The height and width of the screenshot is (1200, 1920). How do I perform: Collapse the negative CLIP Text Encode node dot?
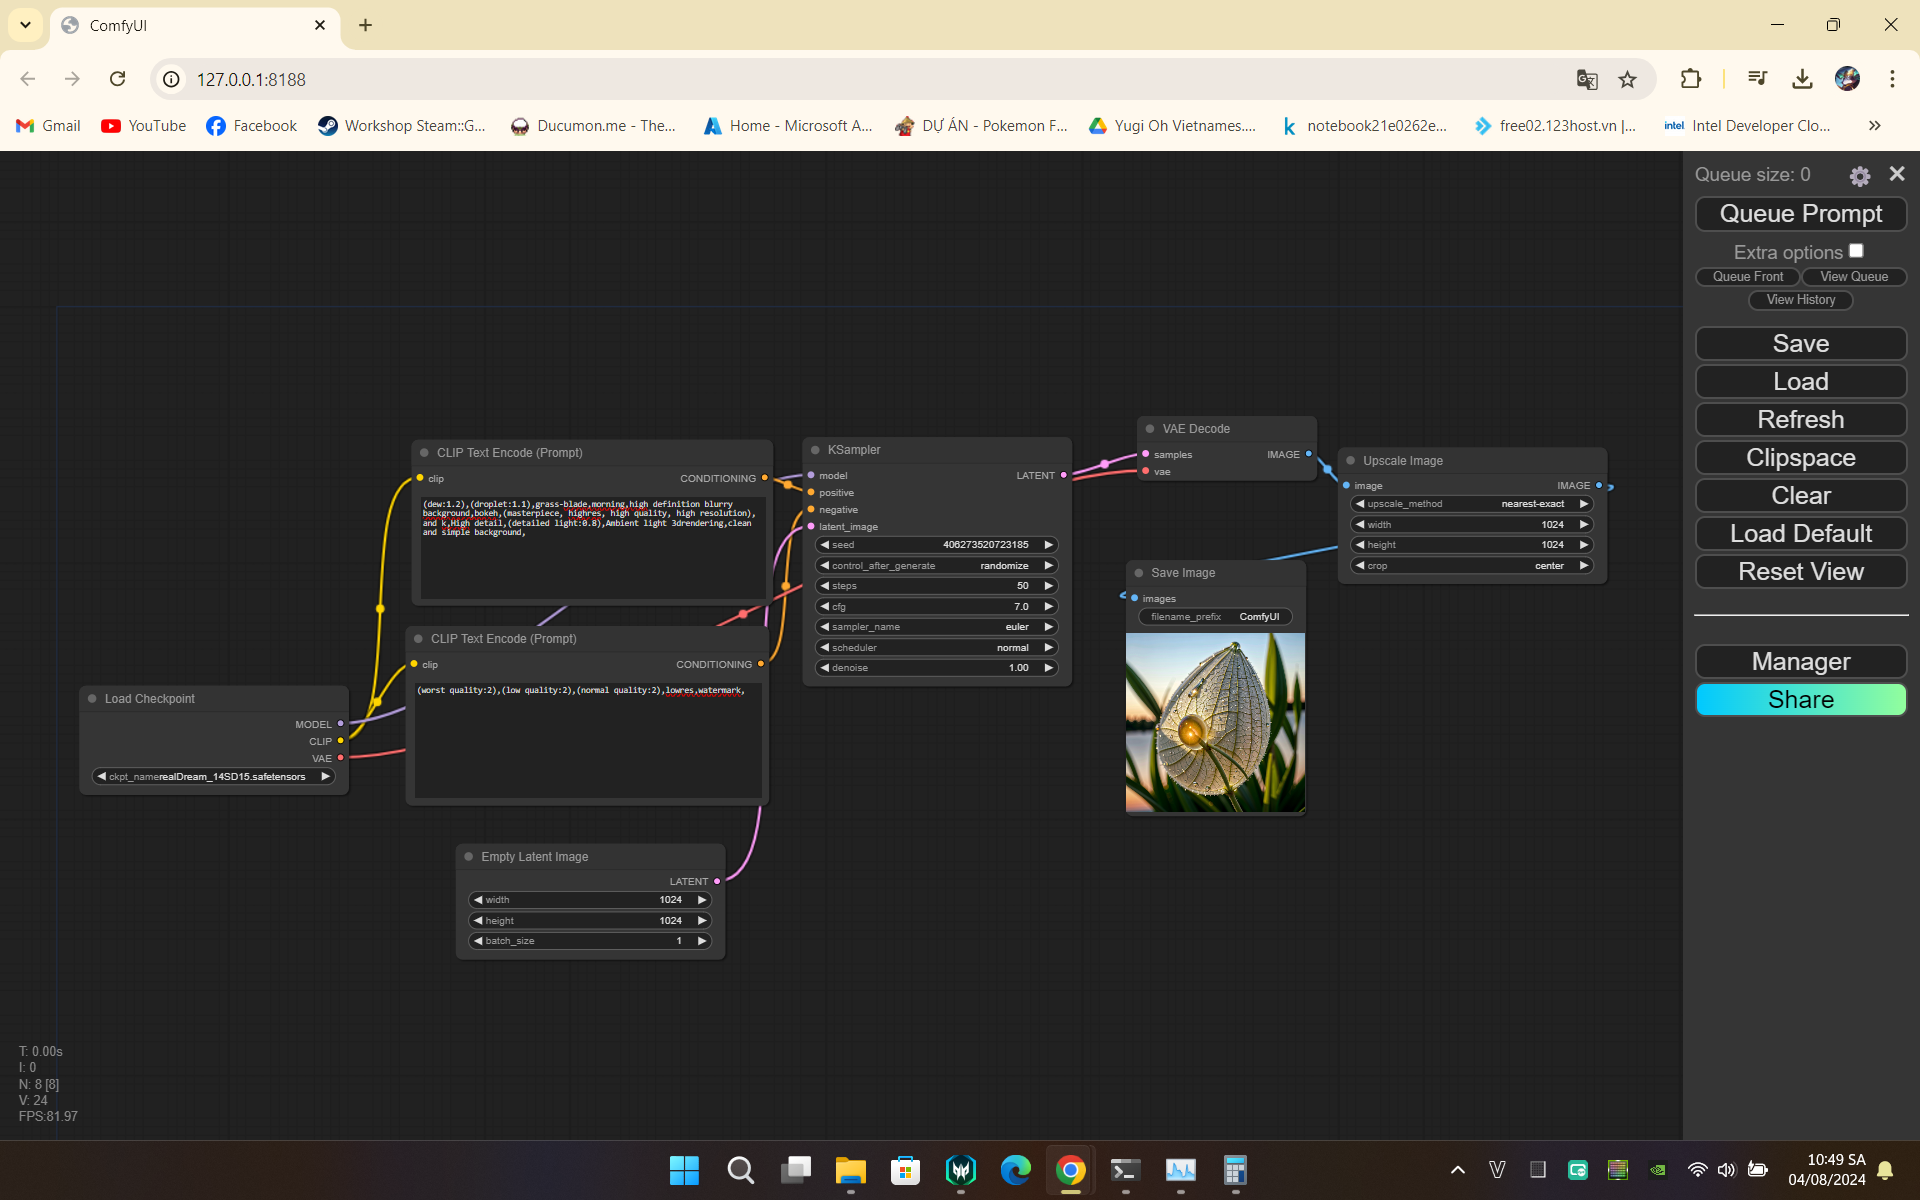pyautogui.click(x=418, y=639)
